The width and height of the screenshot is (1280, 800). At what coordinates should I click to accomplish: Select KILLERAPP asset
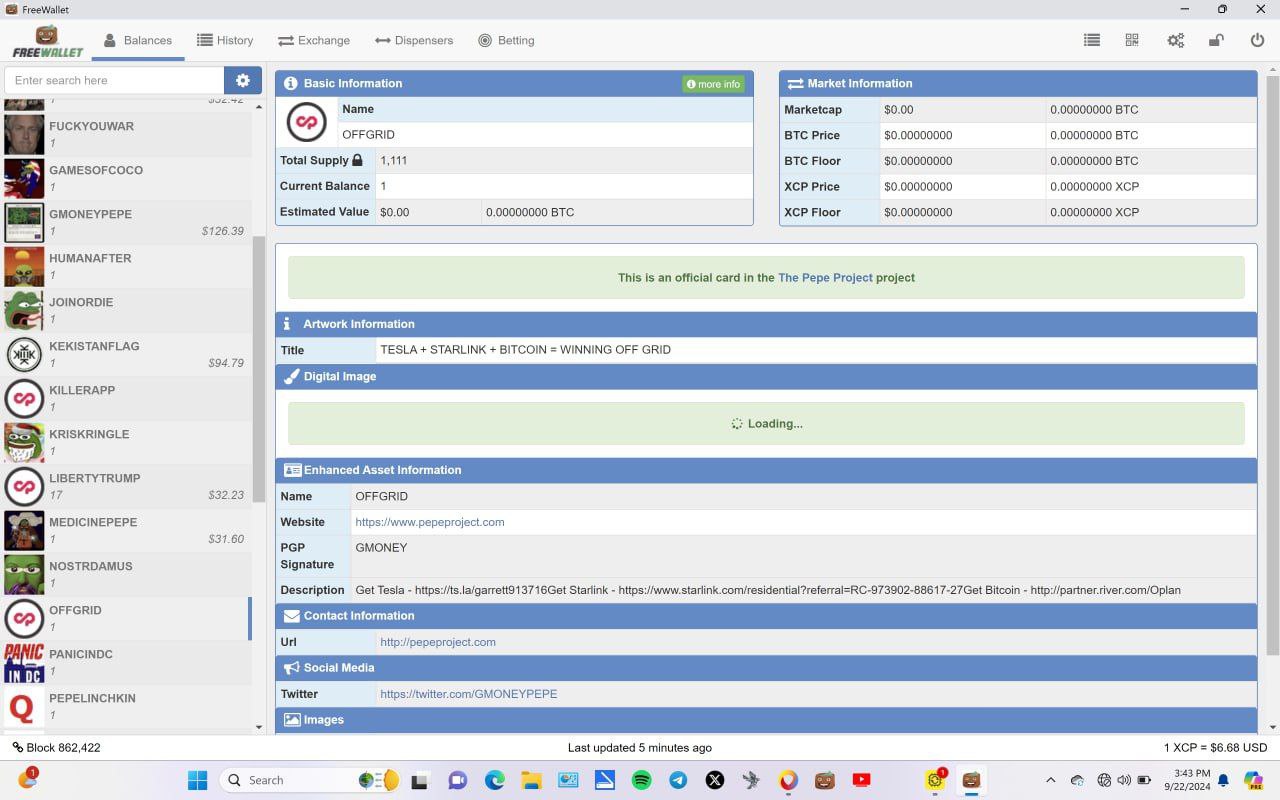tap(126, 398)
